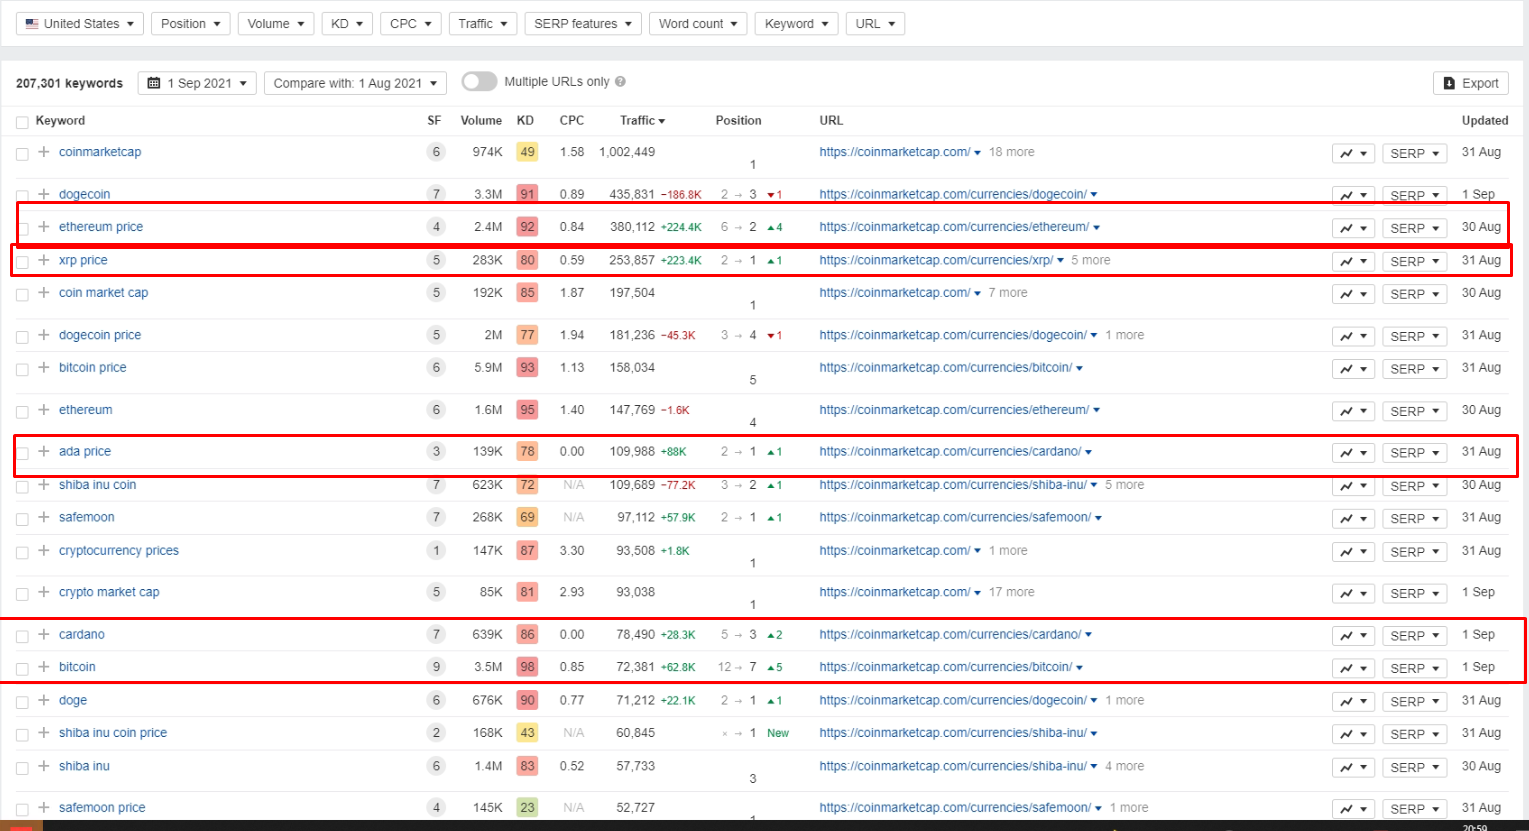
Task: Click the KD badge 98 for bitcoin
Action: (x=527, y=667)
